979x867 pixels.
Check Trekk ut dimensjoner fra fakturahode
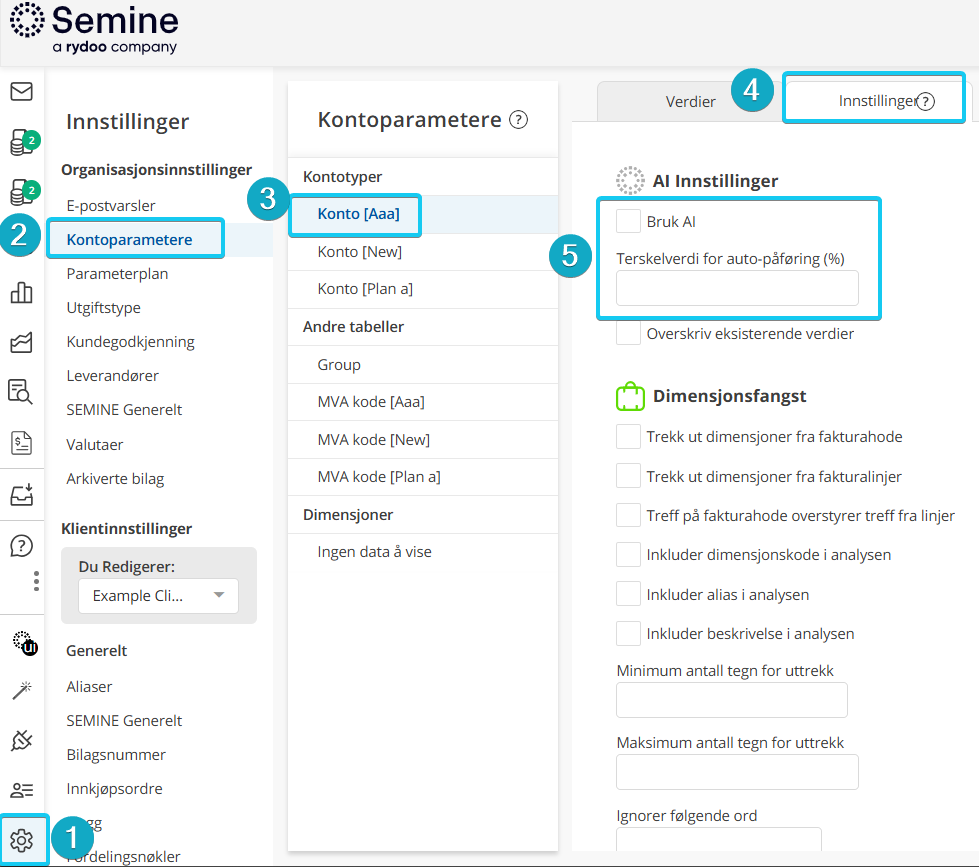(x=629, y=437)
